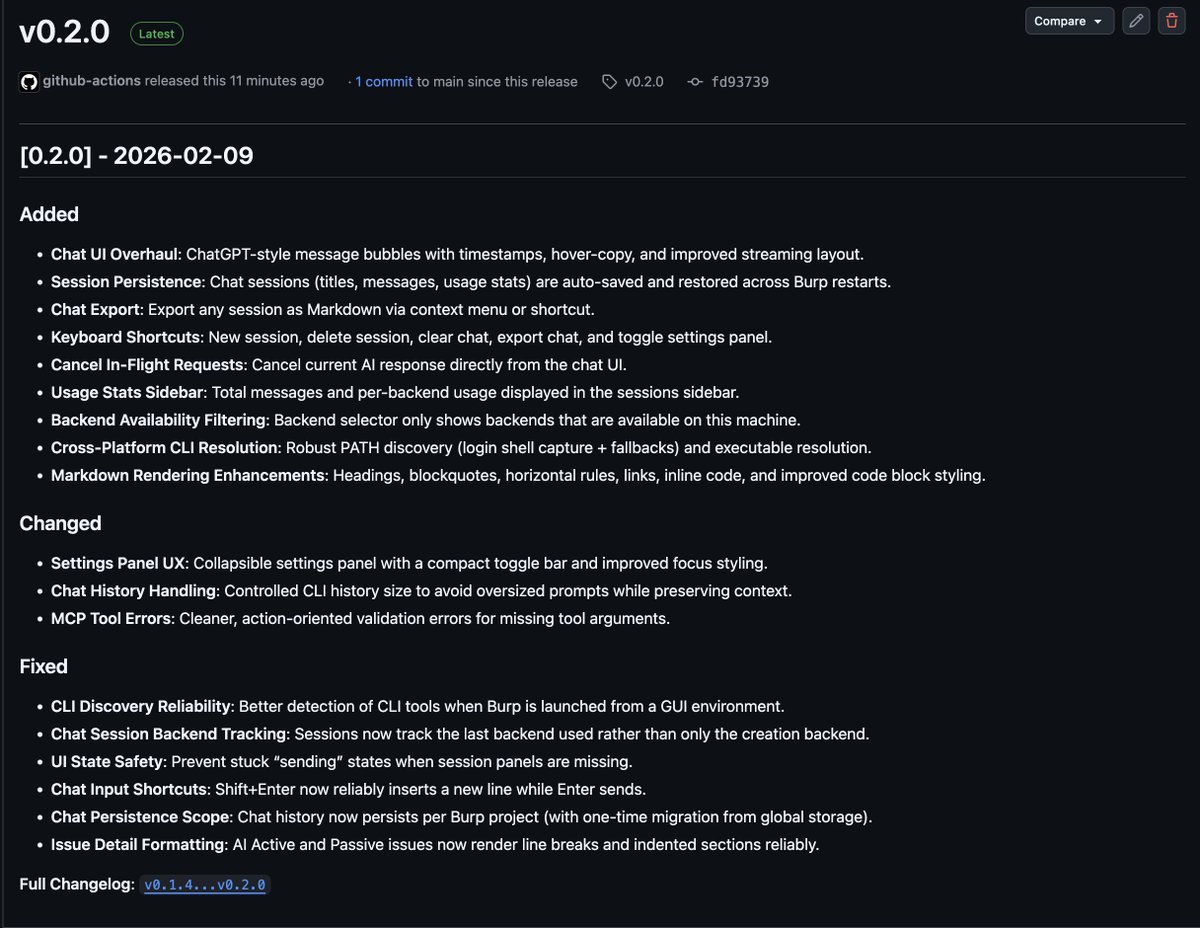Click 'Usage Stats Sidebar' bullet text

pos(127,392)
